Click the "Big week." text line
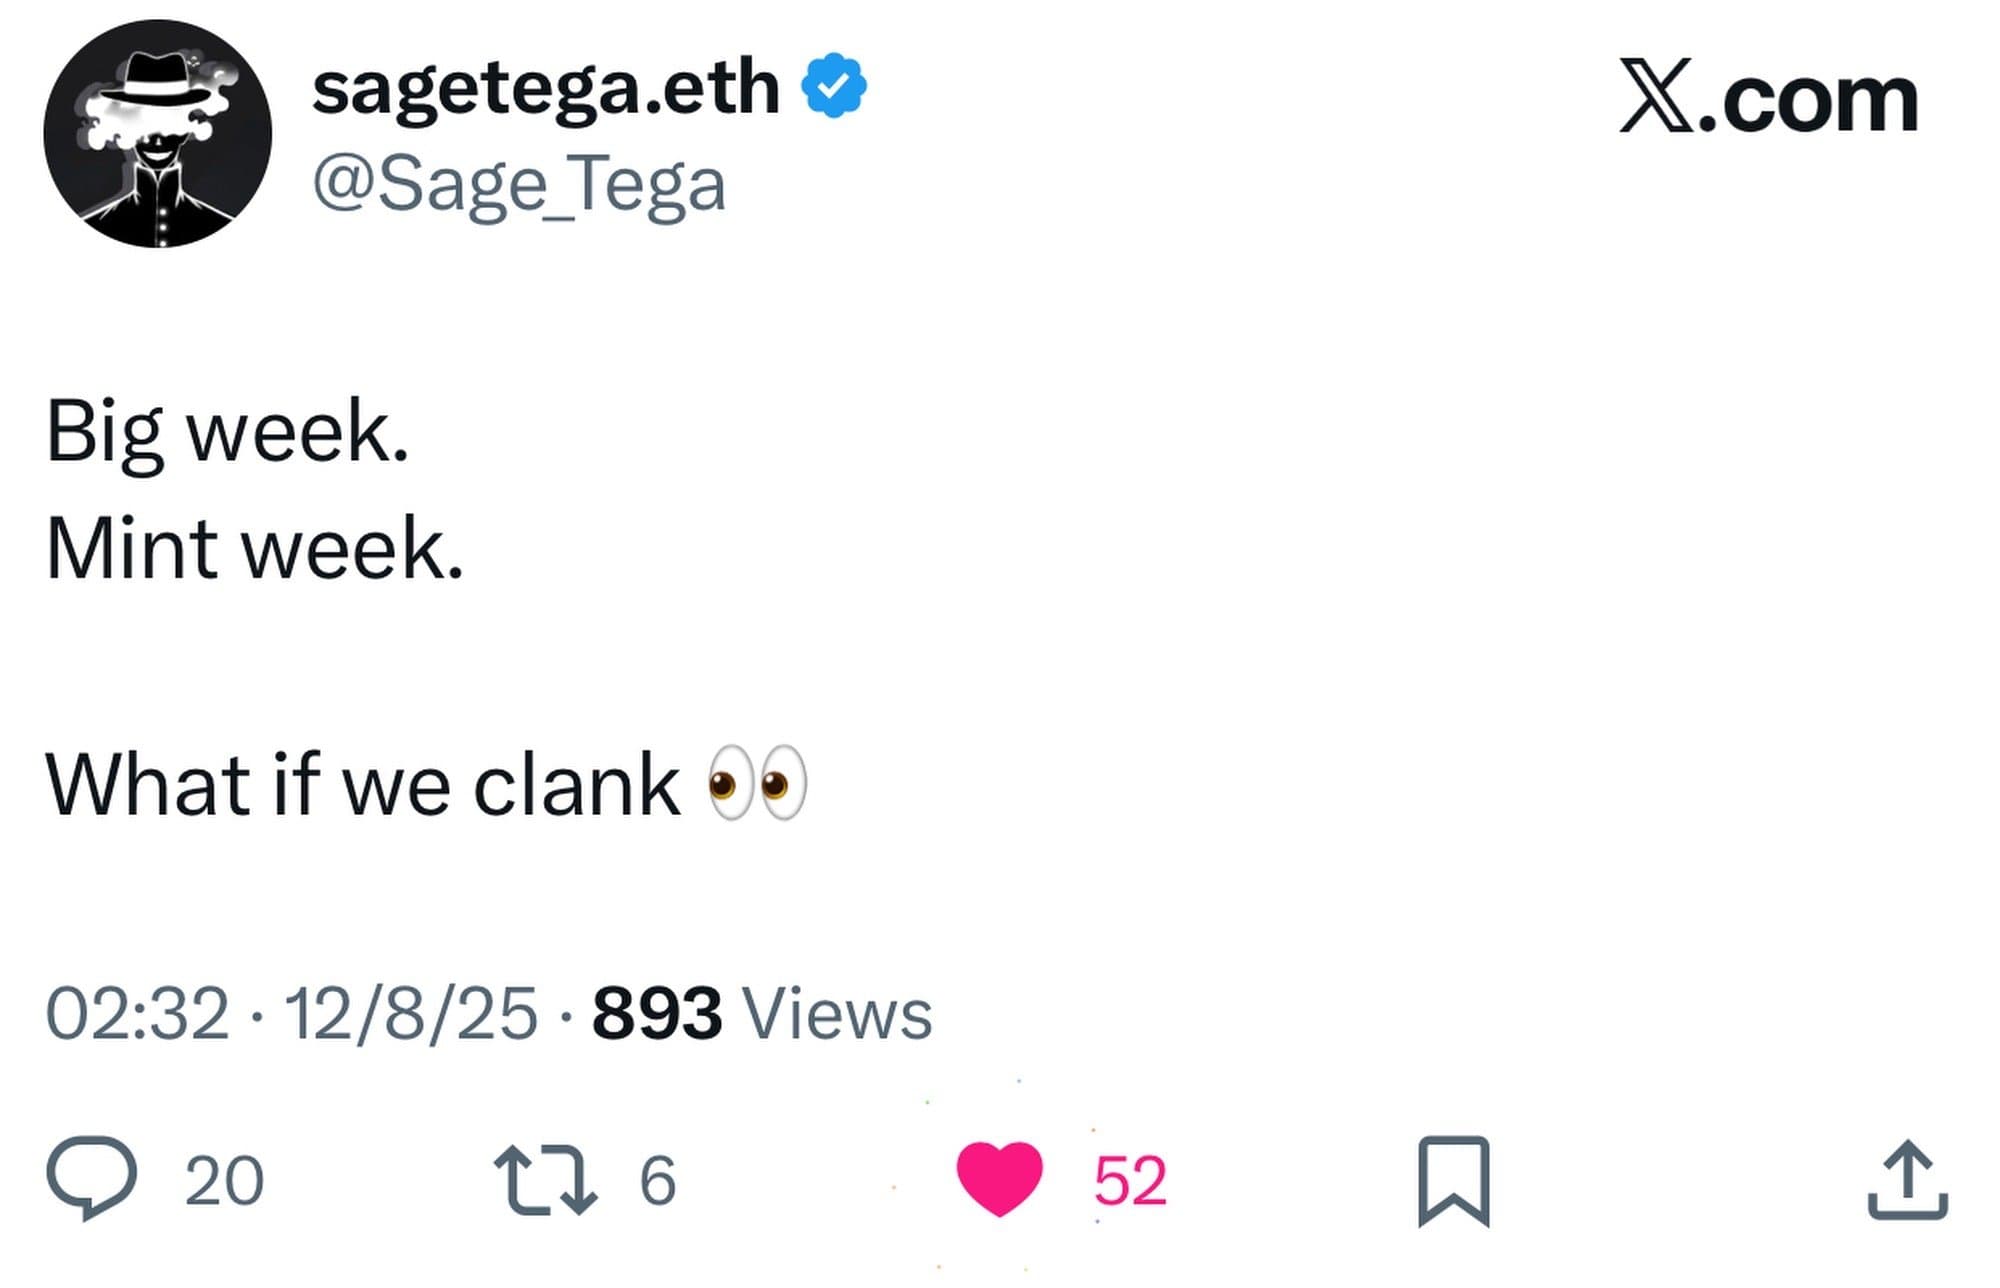 pyautogui.click(x=228, y=432)
